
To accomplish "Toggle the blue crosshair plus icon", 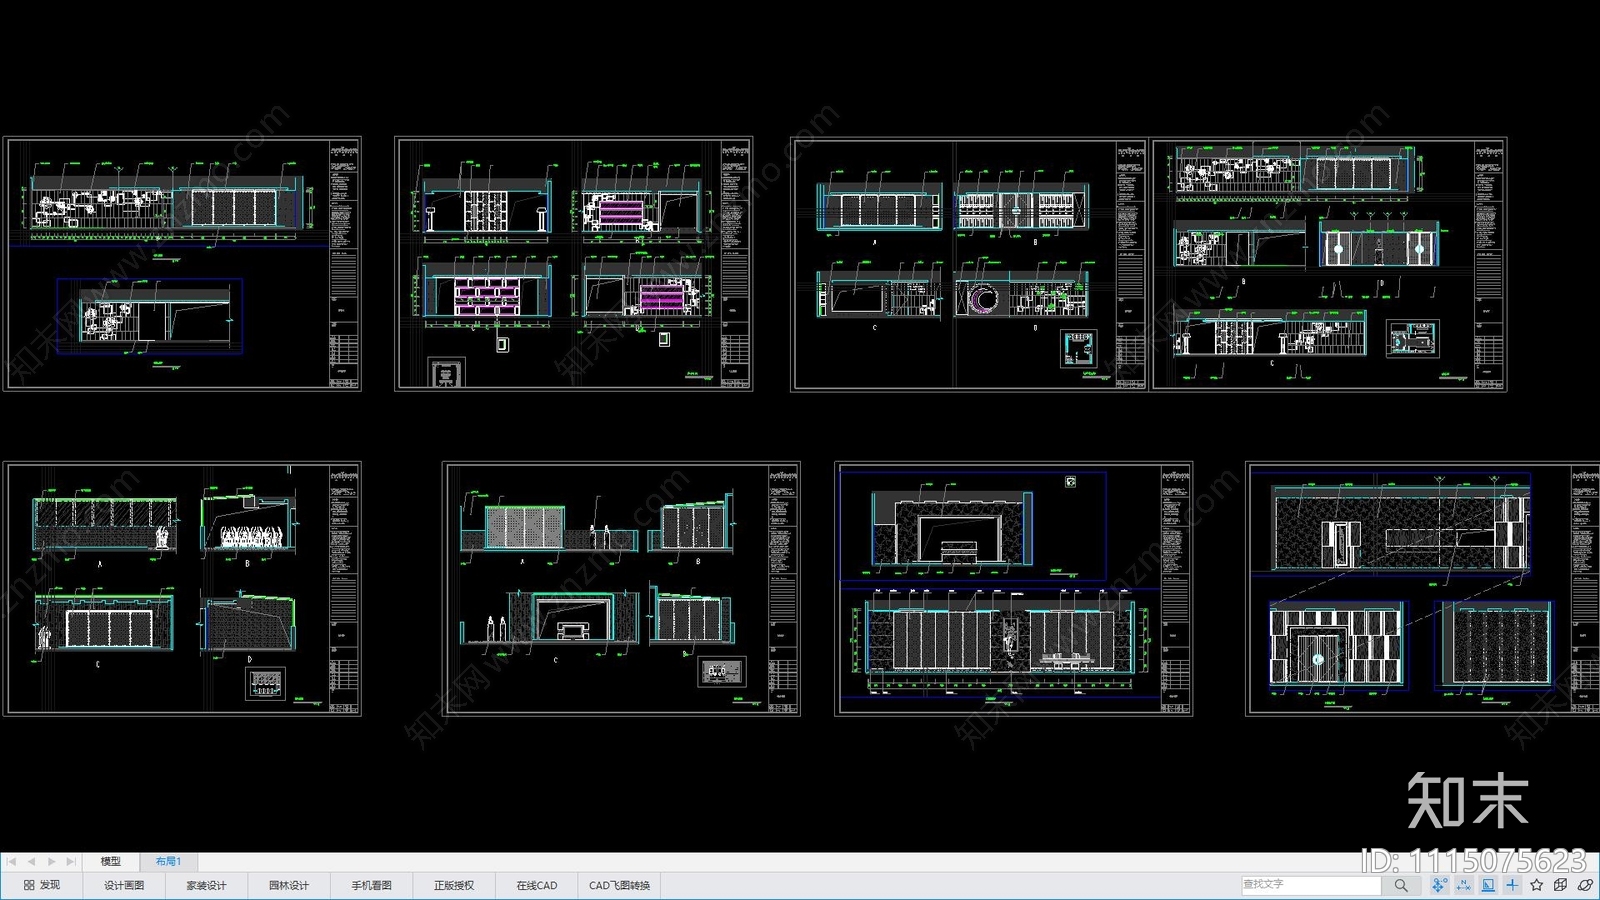I will point(1512,885).
